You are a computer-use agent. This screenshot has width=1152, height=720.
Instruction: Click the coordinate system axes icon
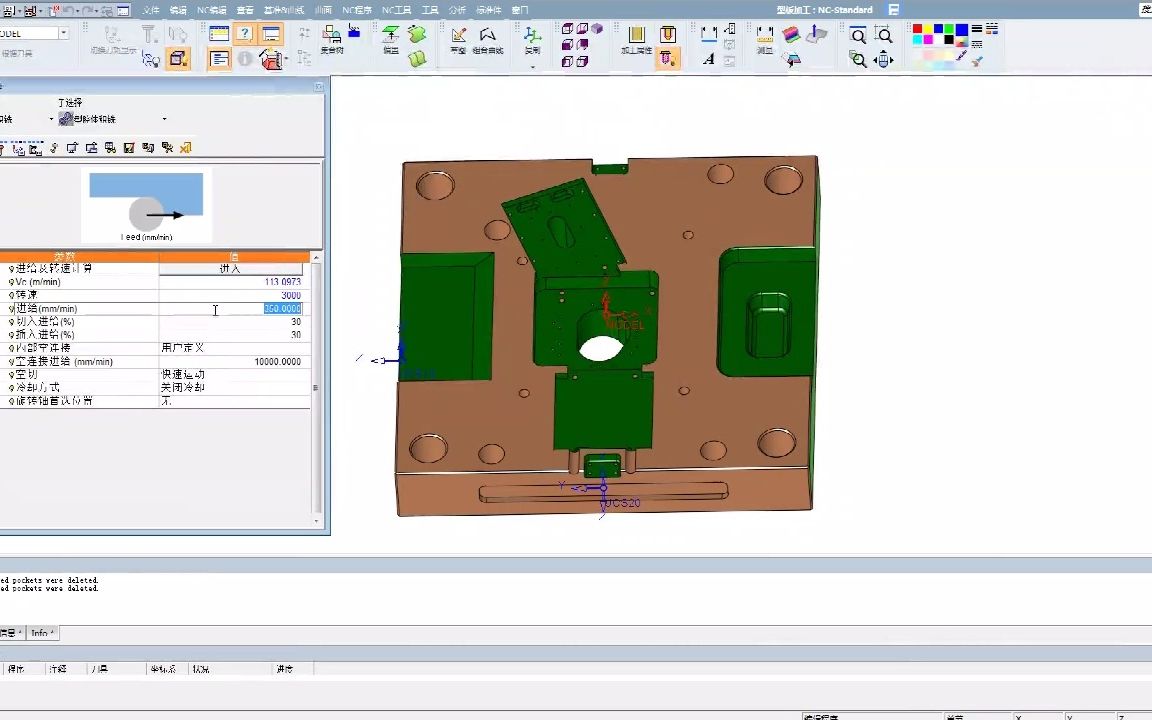[533, 37]
